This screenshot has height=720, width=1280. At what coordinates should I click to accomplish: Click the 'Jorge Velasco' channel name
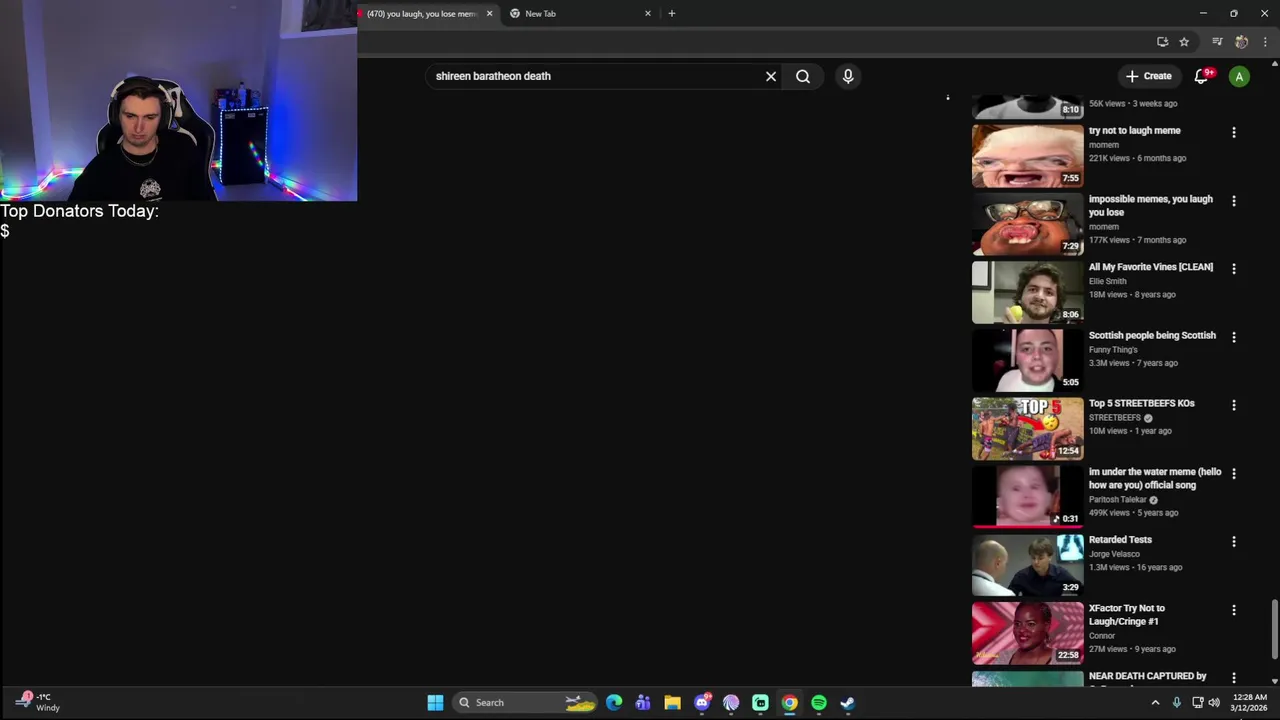coord(1114,554)
